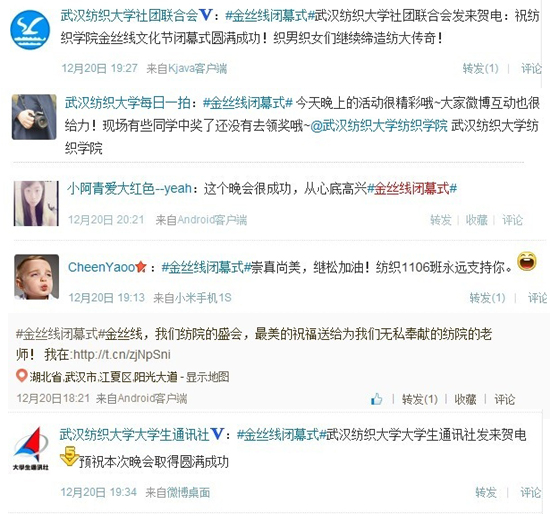Click the red location pin icon

21,376
